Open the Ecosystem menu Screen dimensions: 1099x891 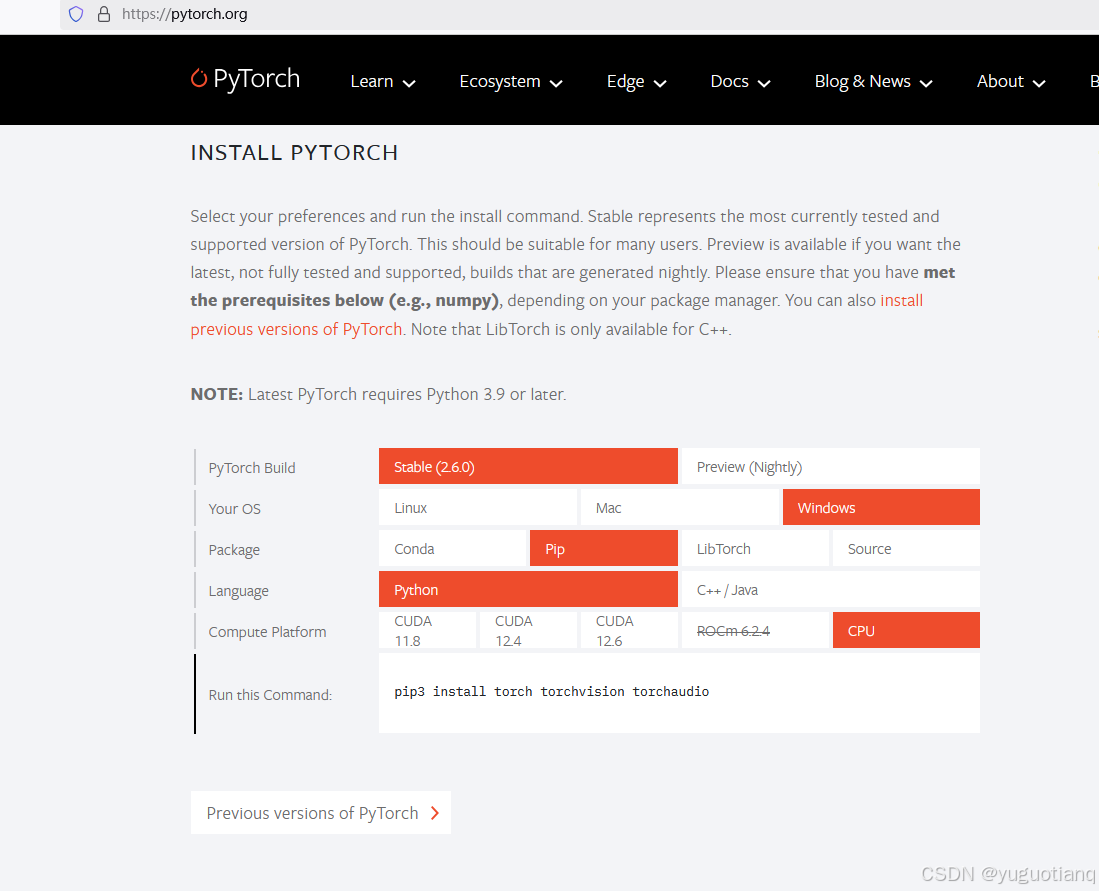[511, 81]
